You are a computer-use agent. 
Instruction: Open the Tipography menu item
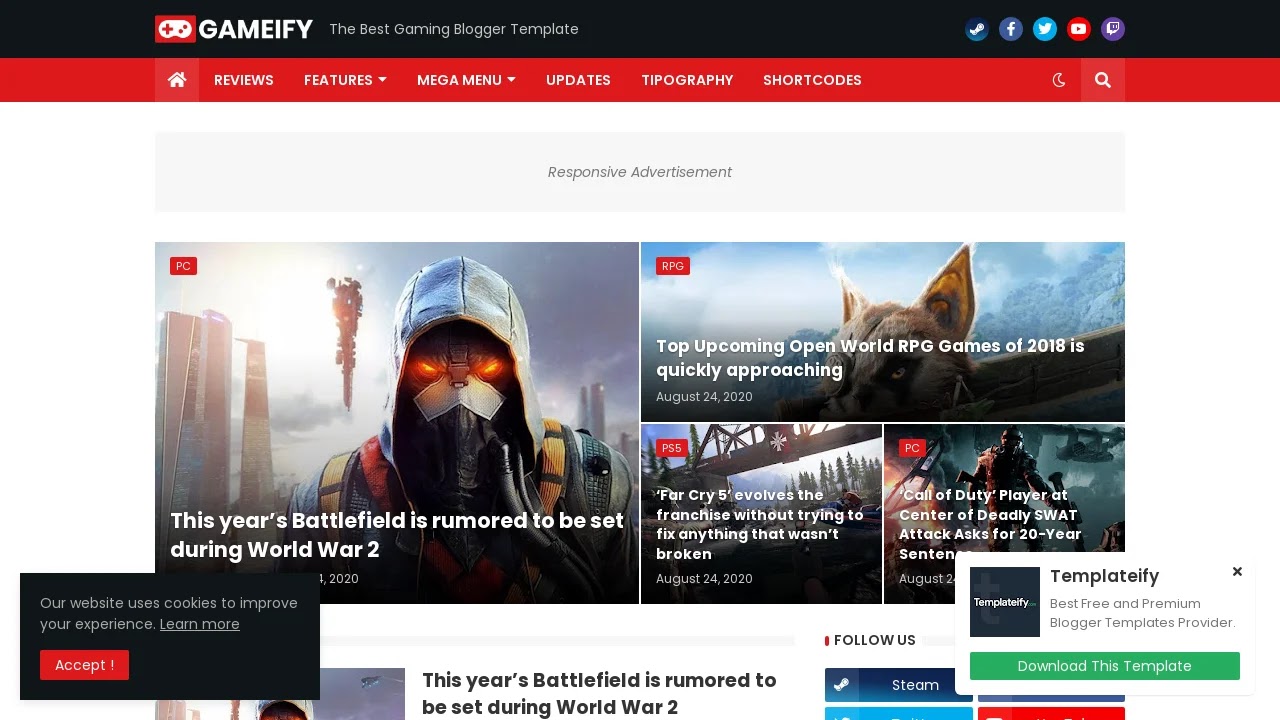coord(687,80)
